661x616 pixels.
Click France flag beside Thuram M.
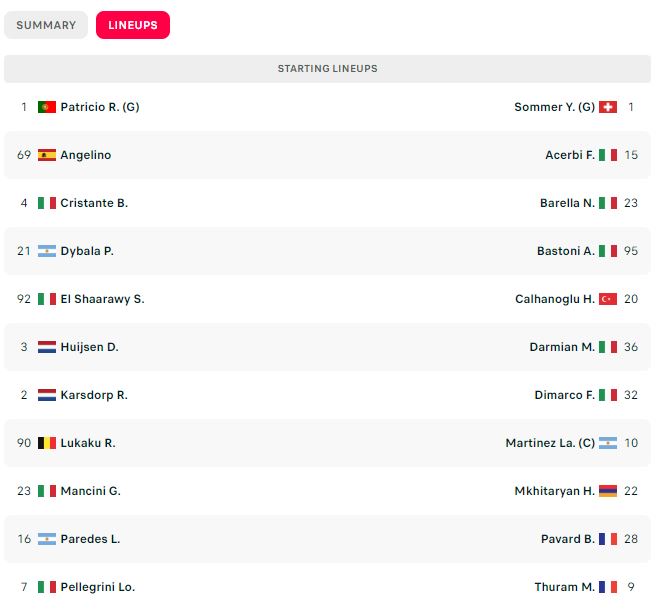click(608, 587)
